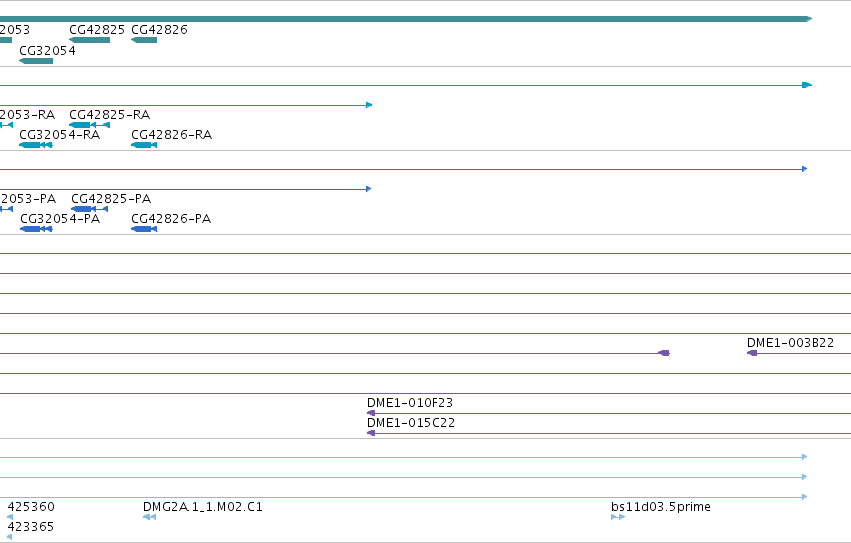Image resolution: width=851 pixels, height=543 pixels.
Task: Click the 425360 label
Action: (x=31, y=507)
